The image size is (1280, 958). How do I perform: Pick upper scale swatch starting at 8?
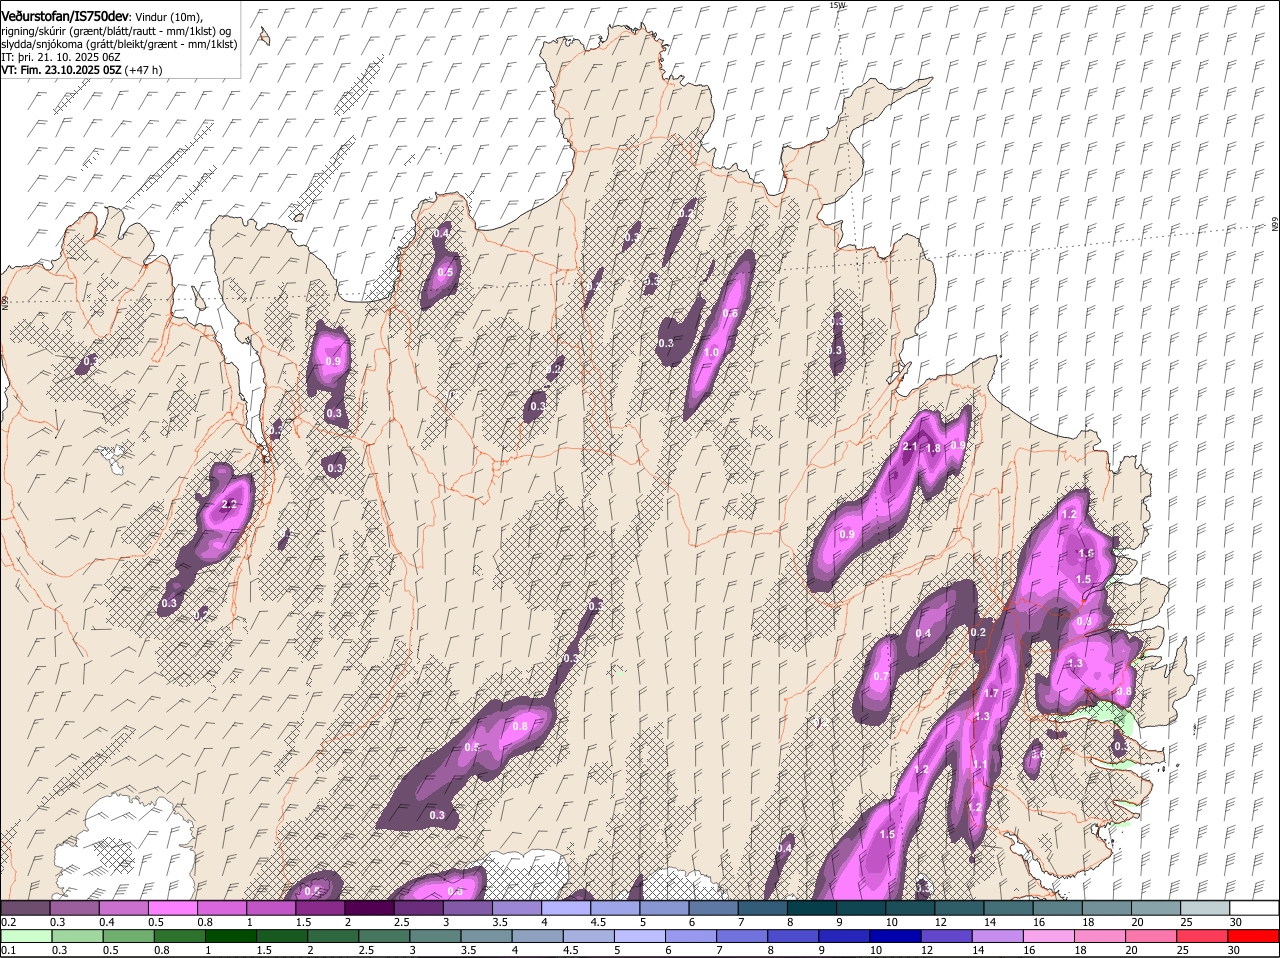click(x=812, y=908)
